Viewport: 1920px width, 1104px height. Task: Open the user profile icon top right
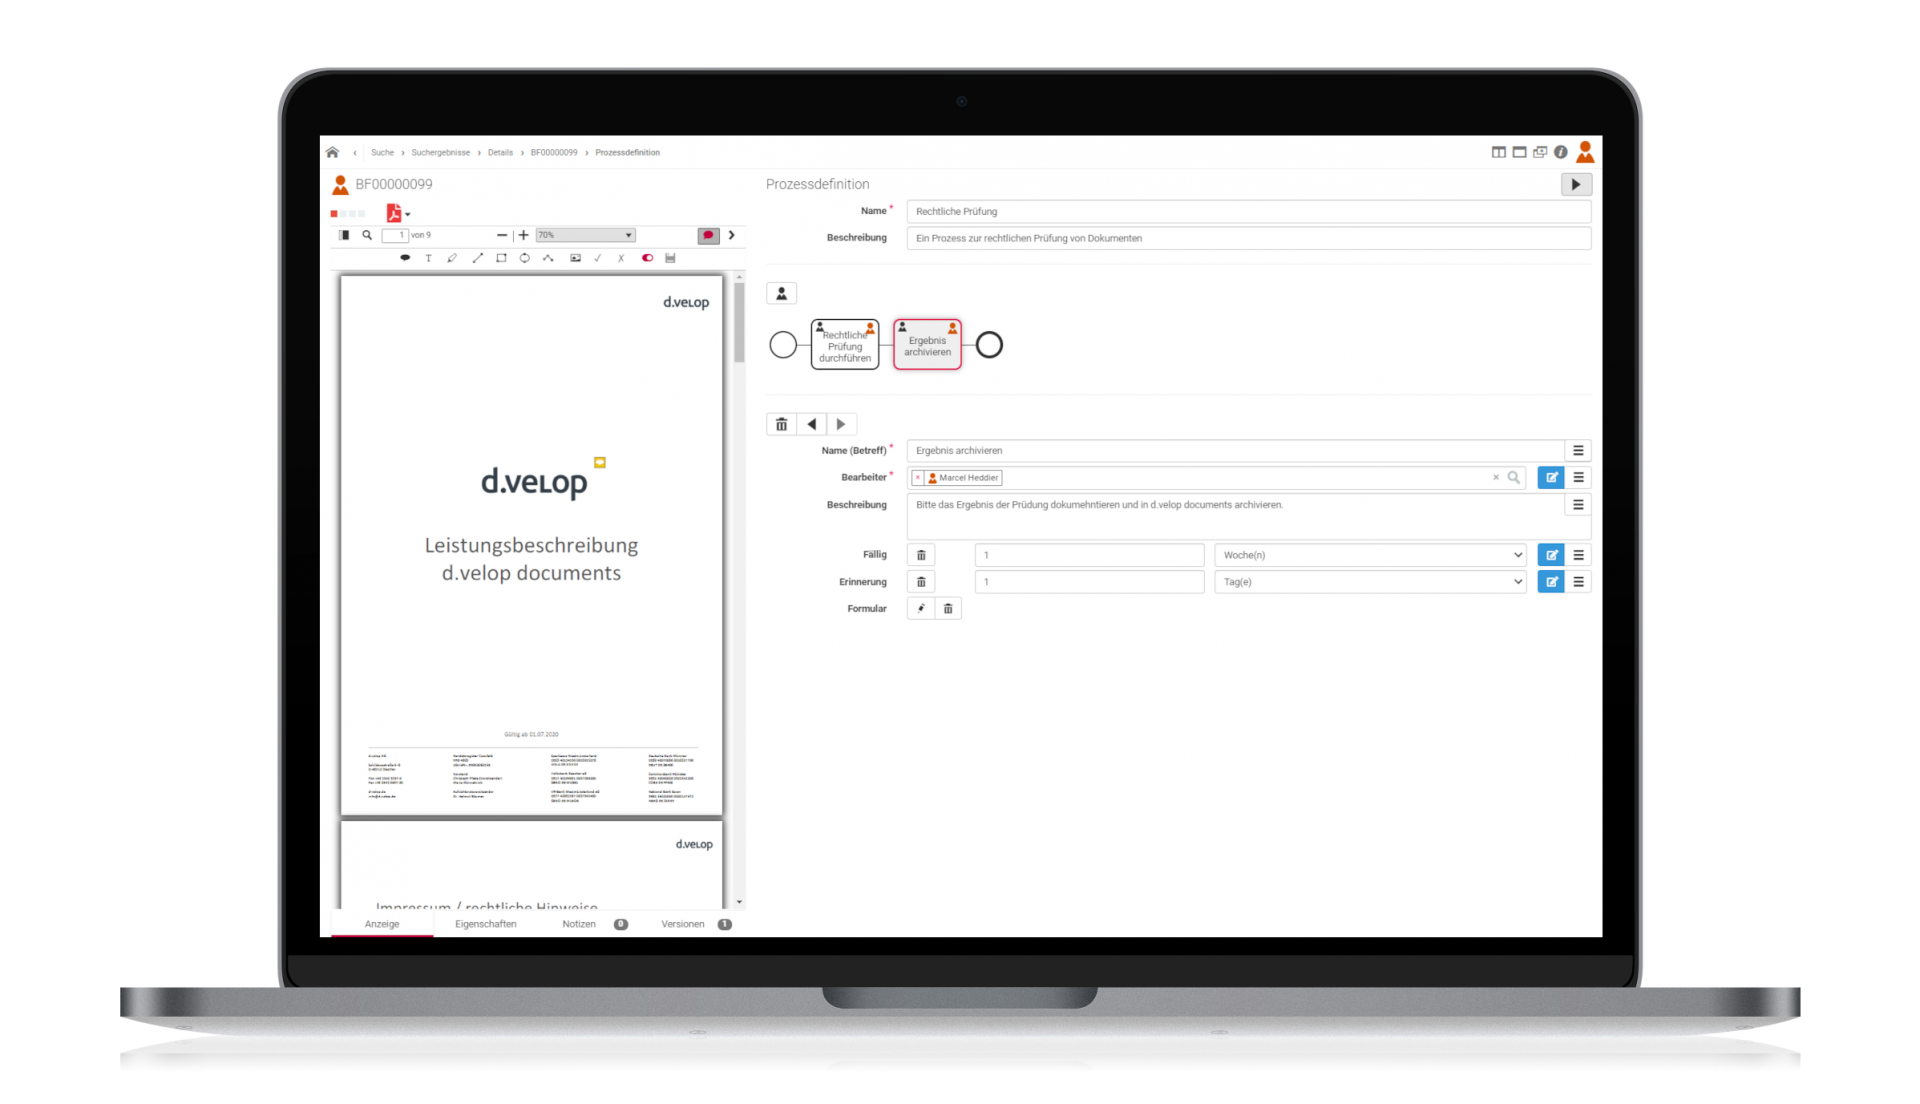1586,151
